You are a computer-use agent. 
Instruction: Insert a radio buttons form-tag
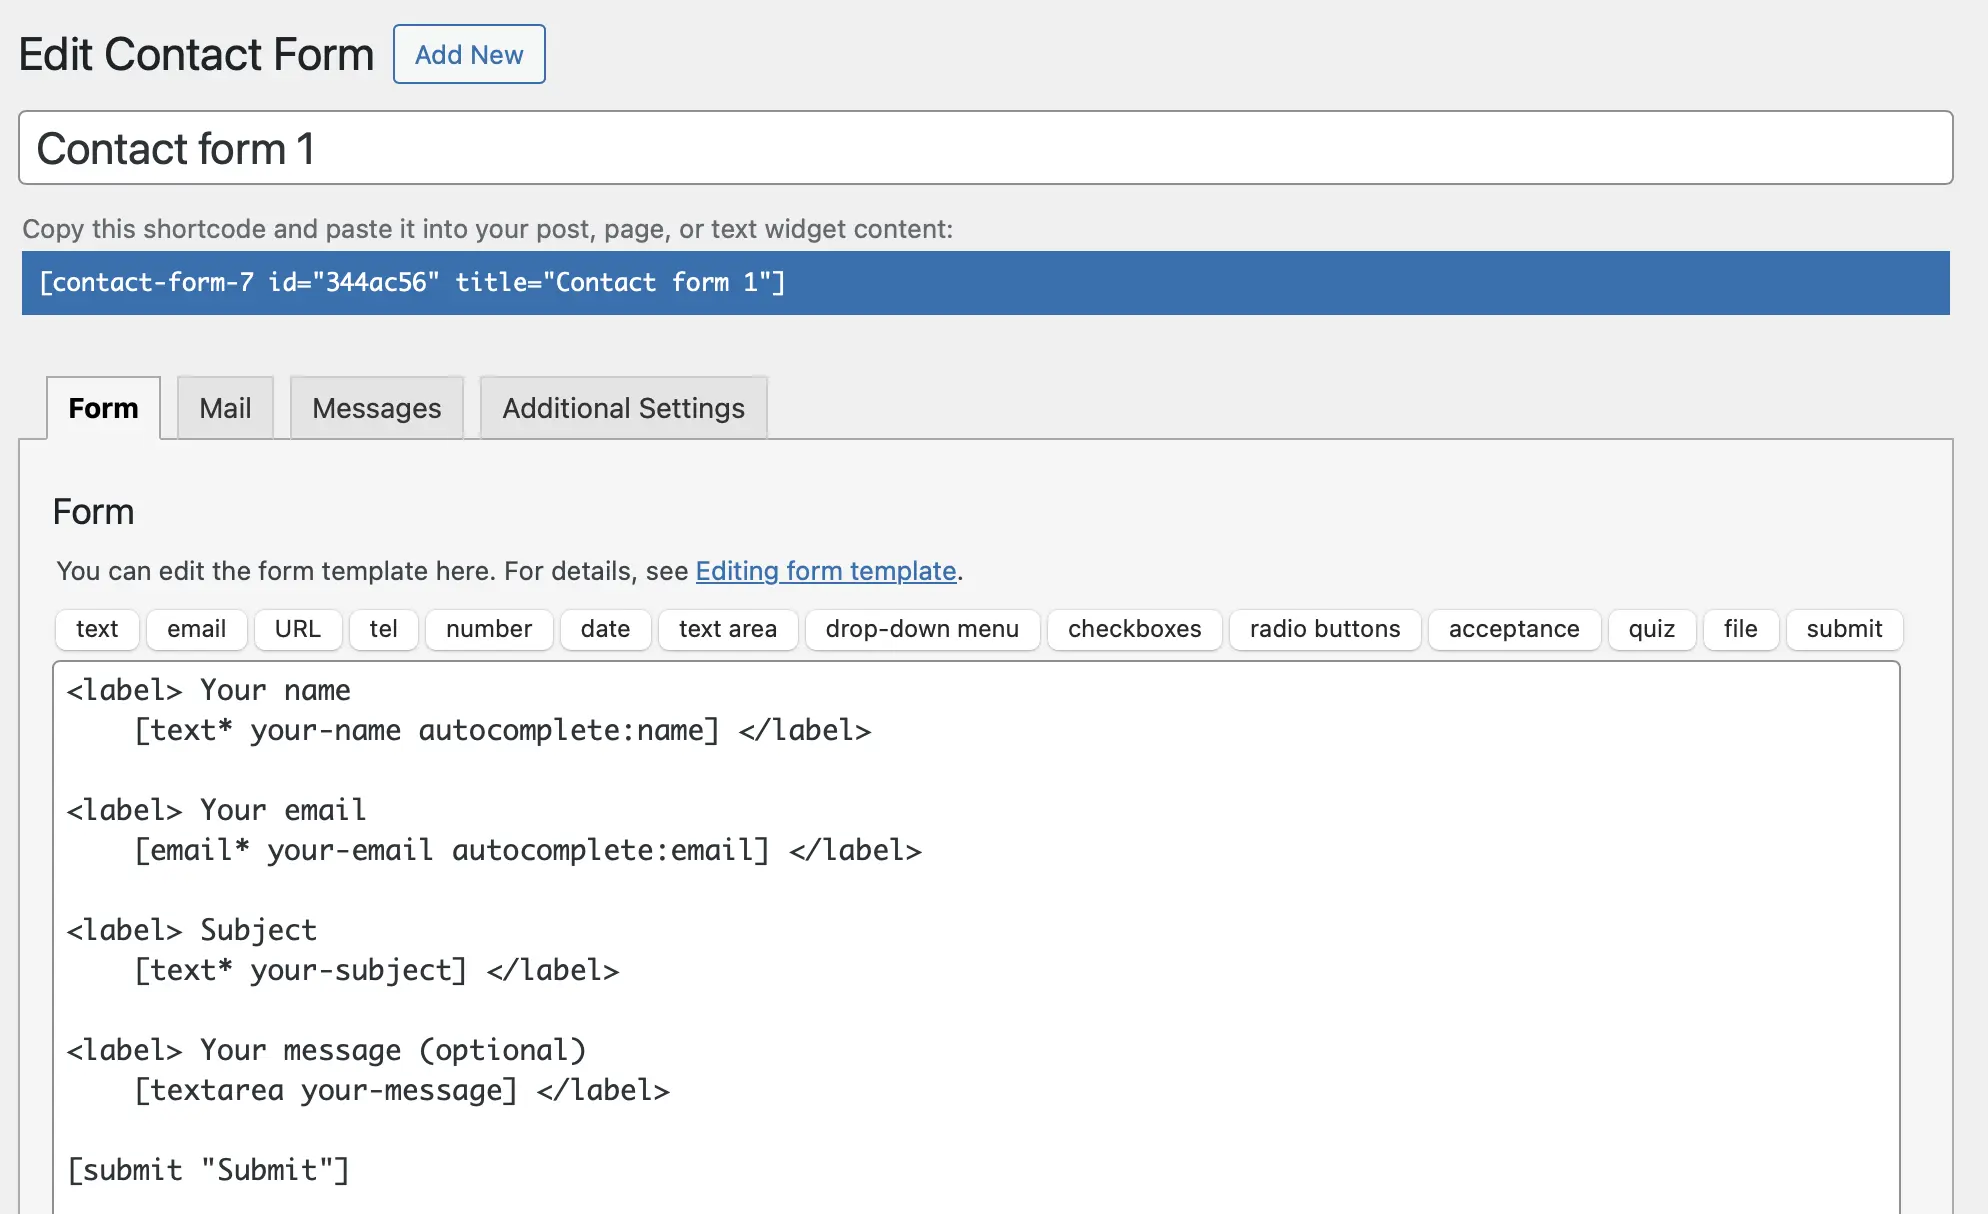tap(1323, 629)
